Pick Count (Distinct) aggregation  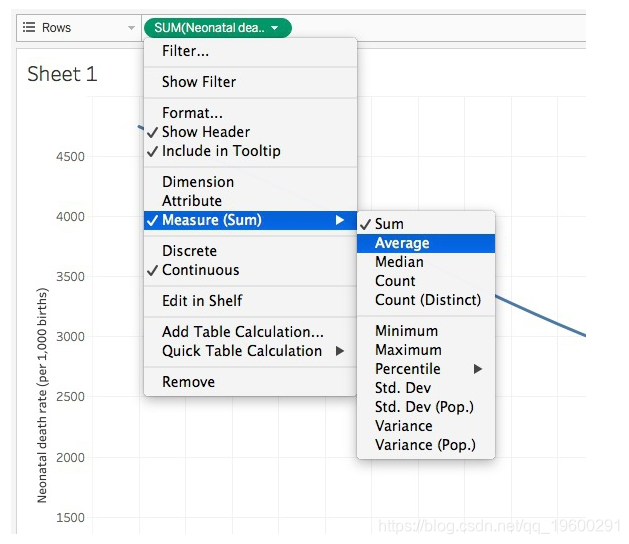coord(426,300)
